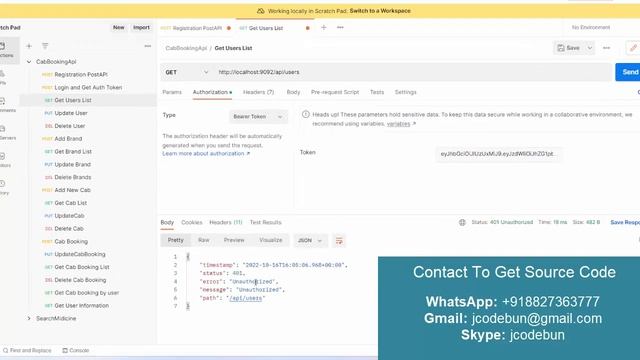This screenshot has height=360, width=640.
Task: Open Cab Booking request
Action: [x=71, y=242]
